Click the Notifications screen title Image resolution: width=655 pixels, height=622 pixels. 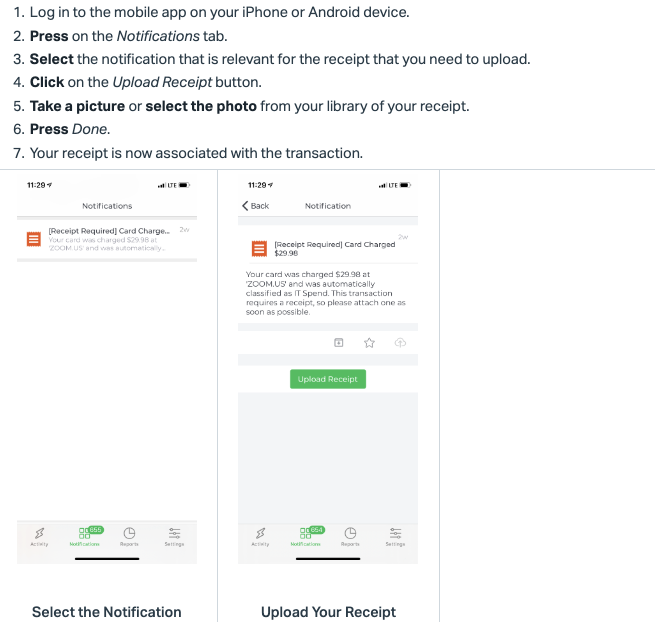pyautogui.click(x=107, y=206)
